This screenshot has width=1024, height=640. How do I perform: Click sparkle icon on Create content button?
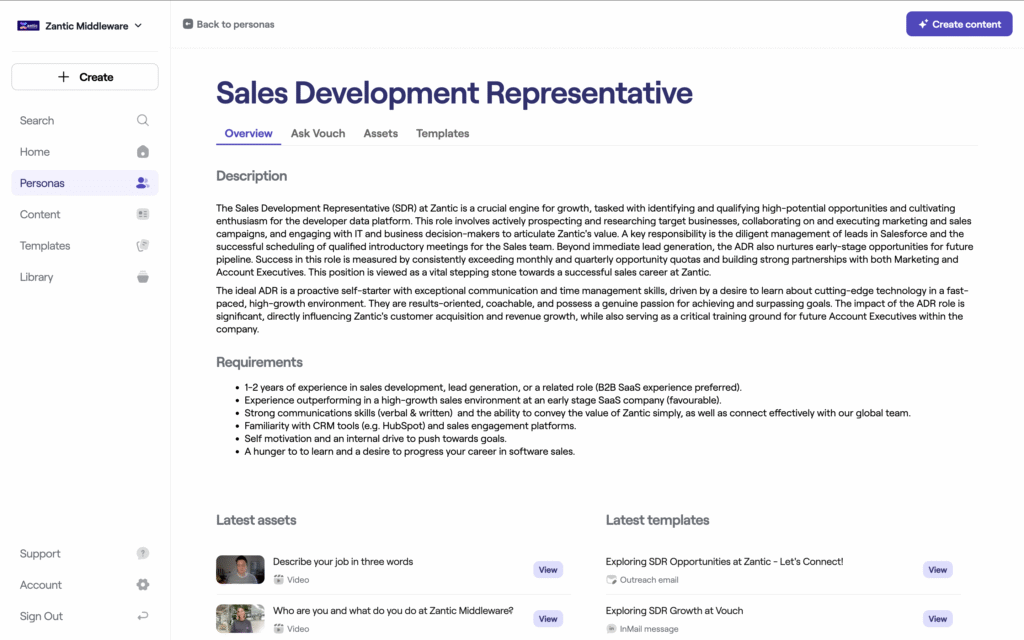point(923,24)
